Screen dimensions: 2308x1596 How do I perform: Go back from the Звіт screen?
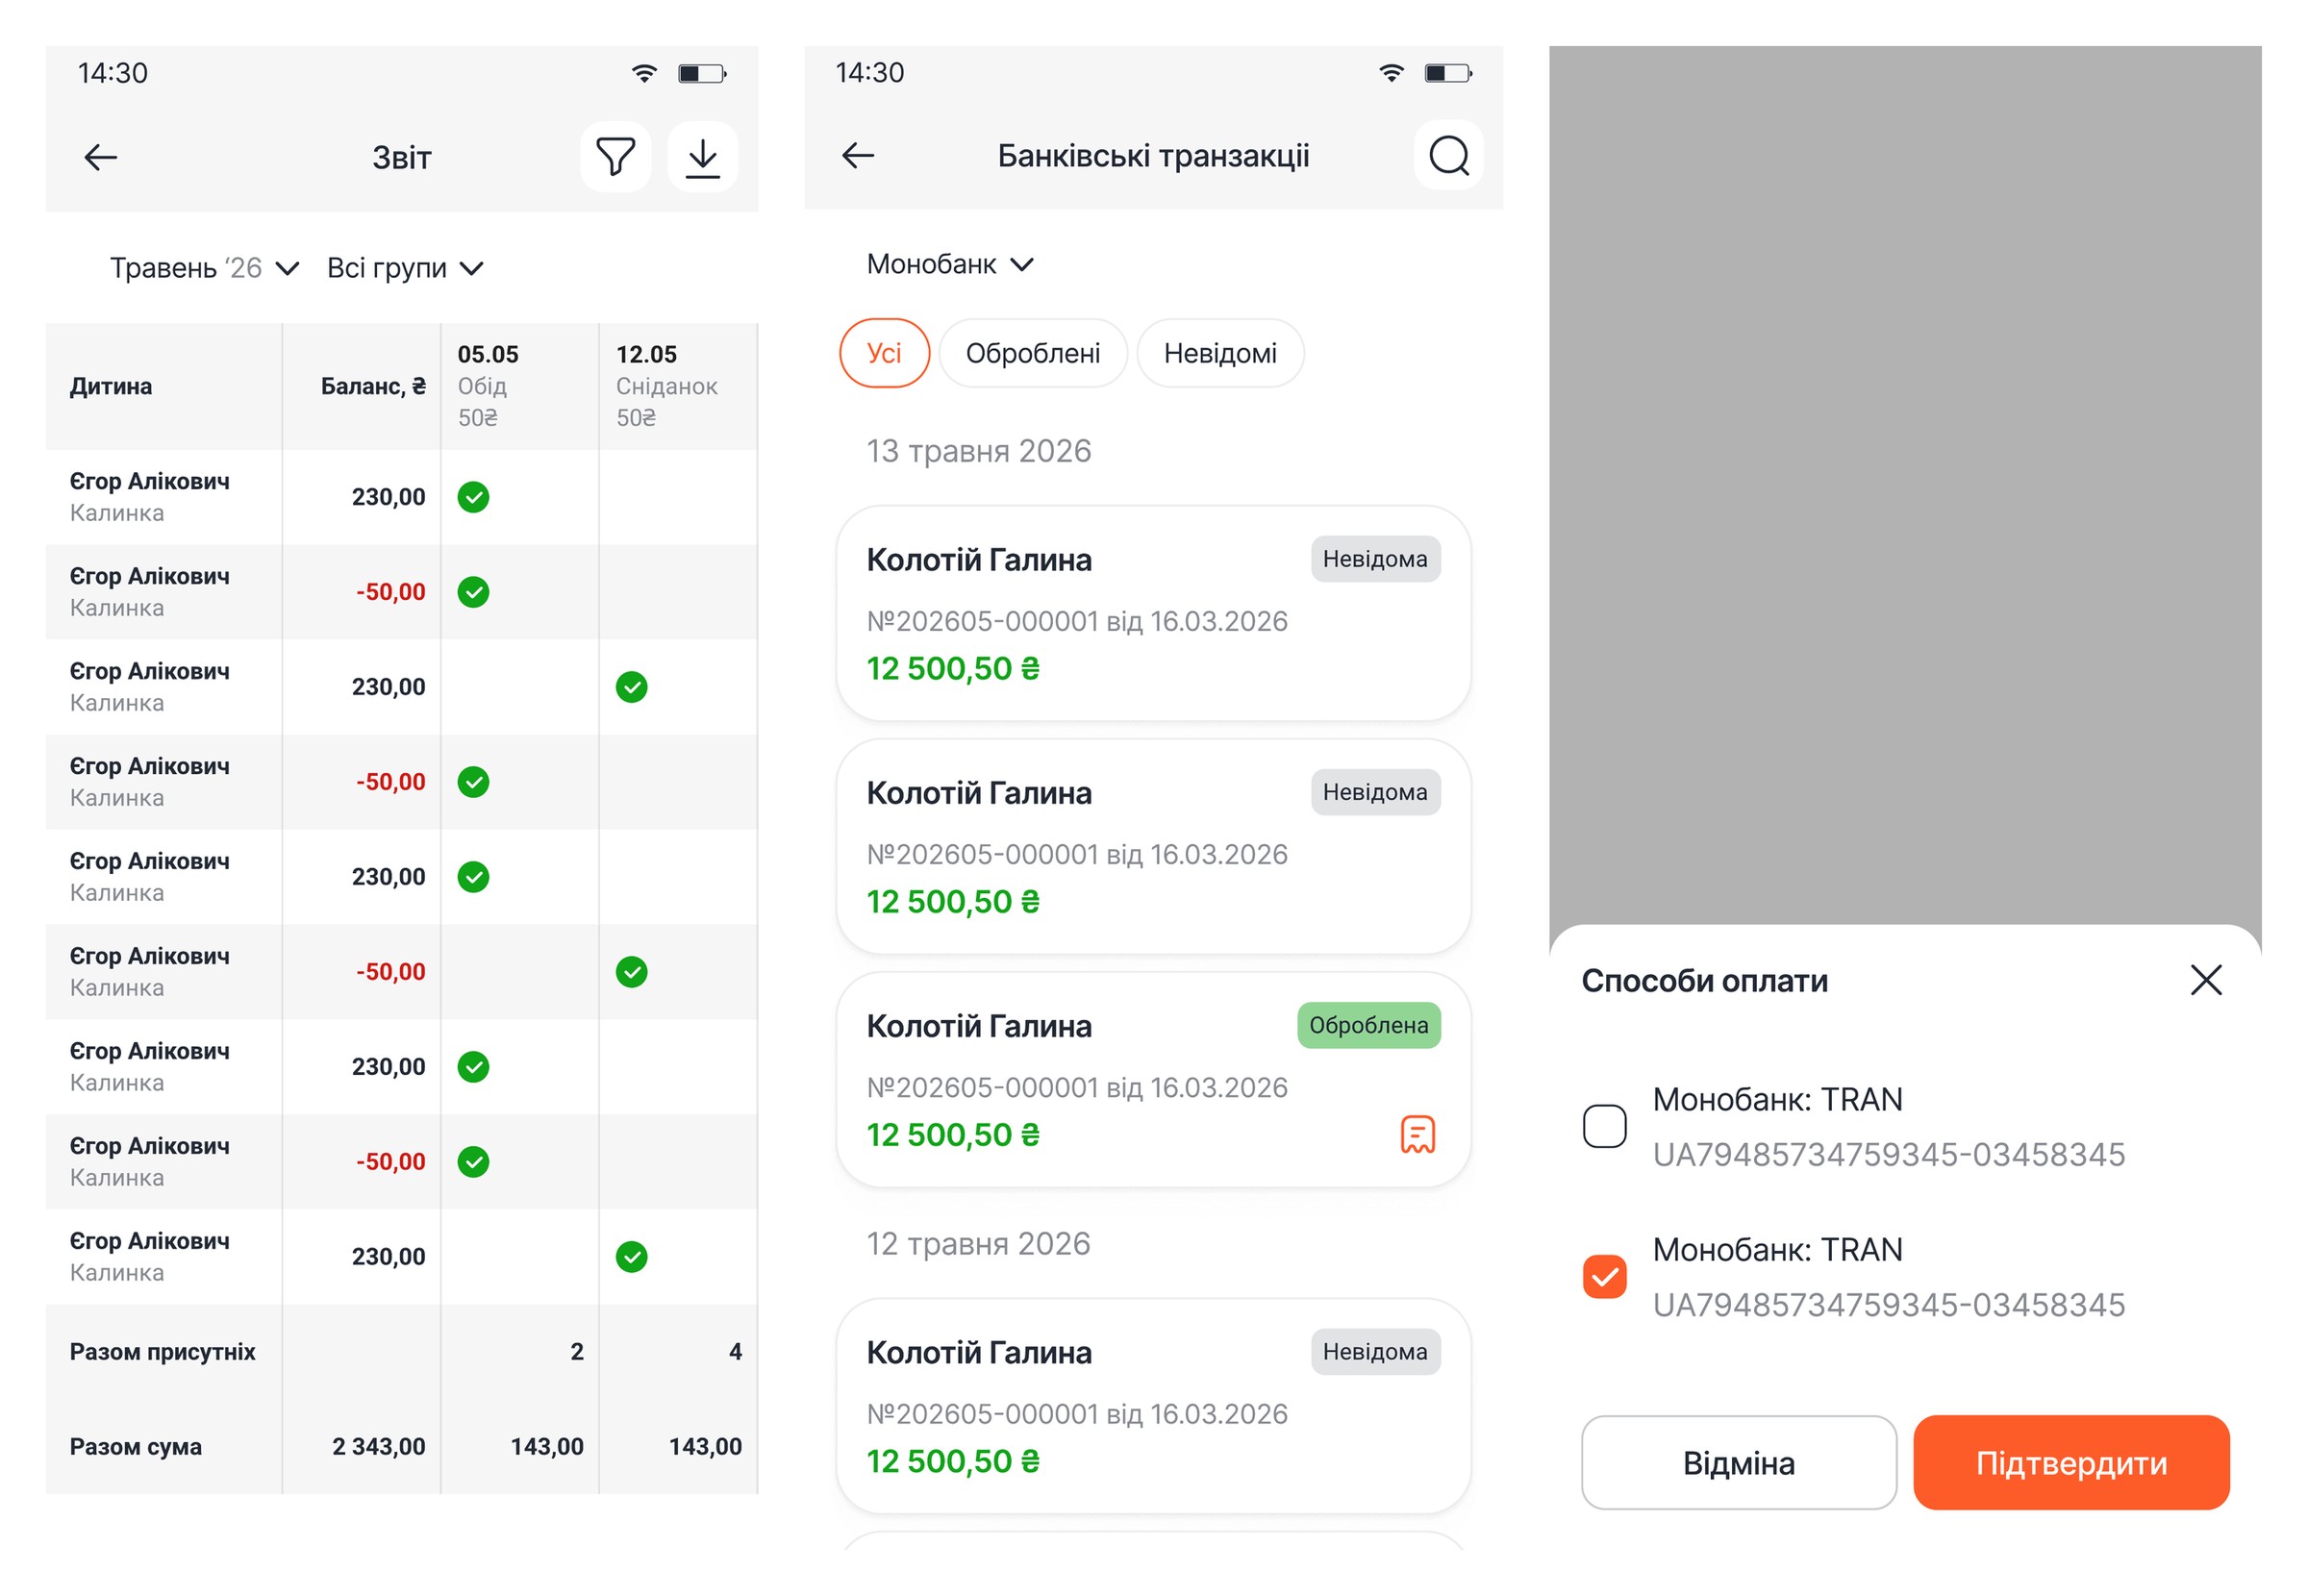tap(100, 157)
